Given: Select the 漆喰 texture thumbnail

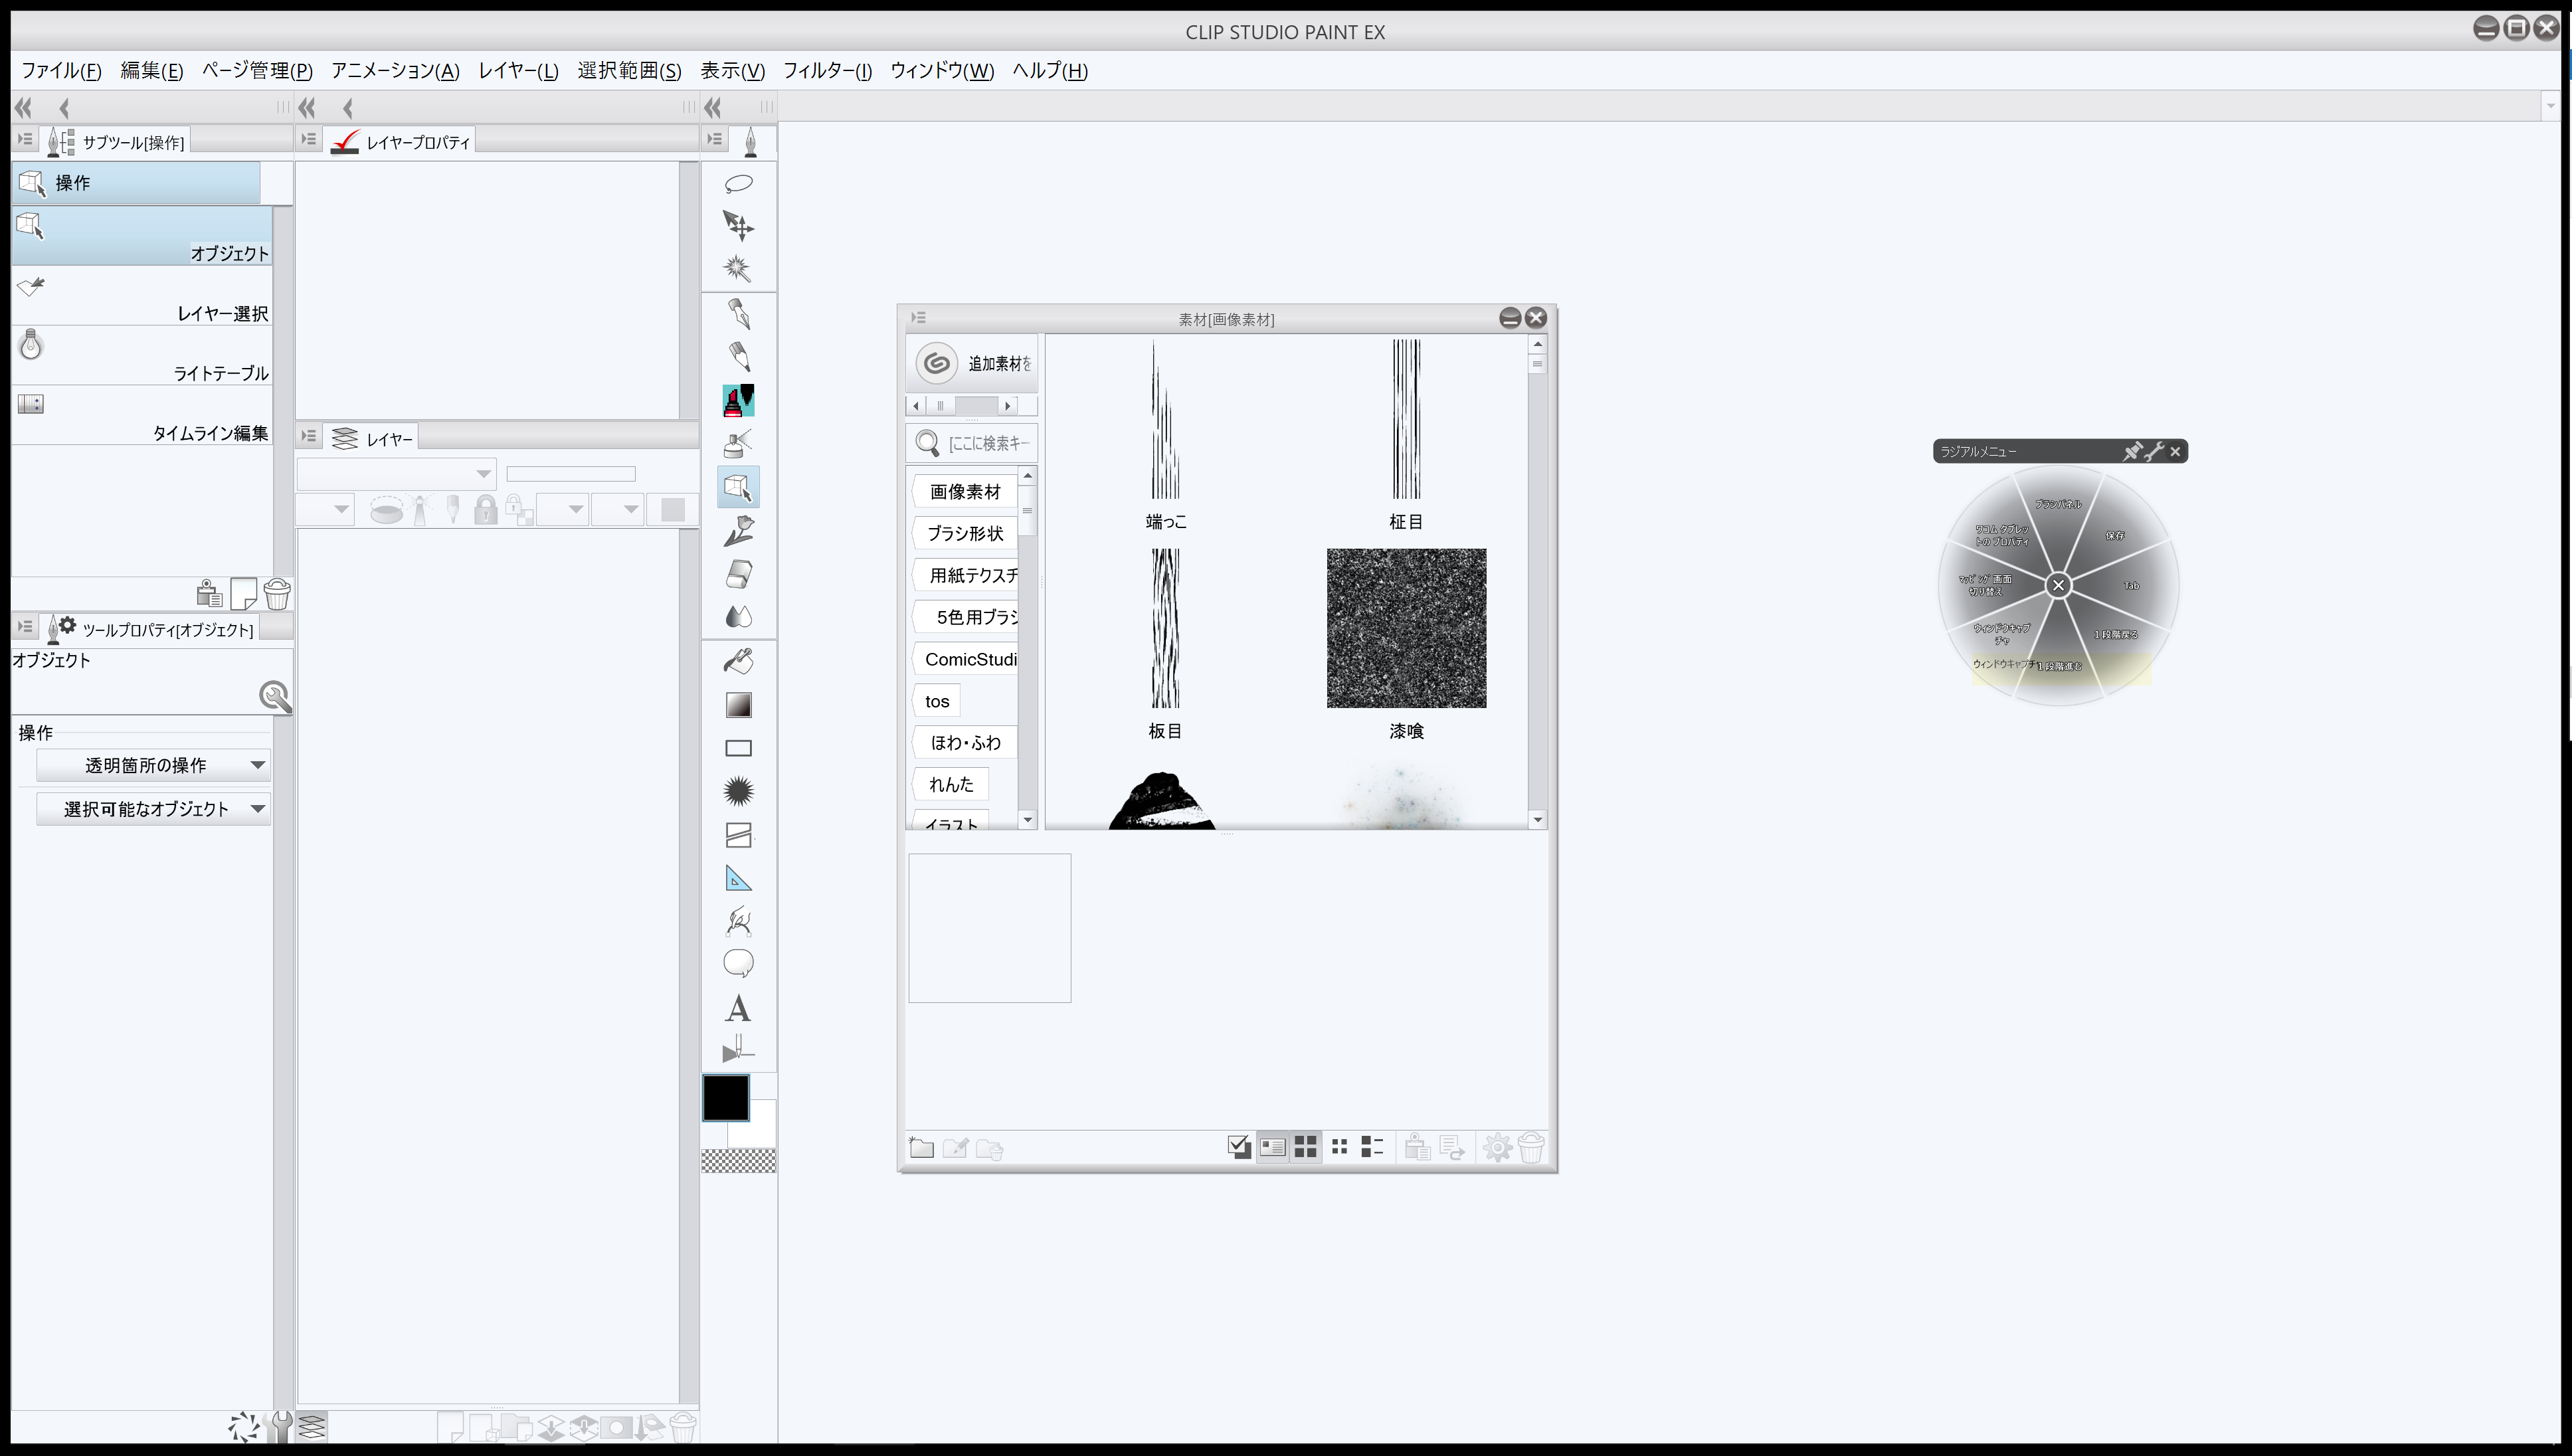Looking at the screenshot, I should 1405,628.
